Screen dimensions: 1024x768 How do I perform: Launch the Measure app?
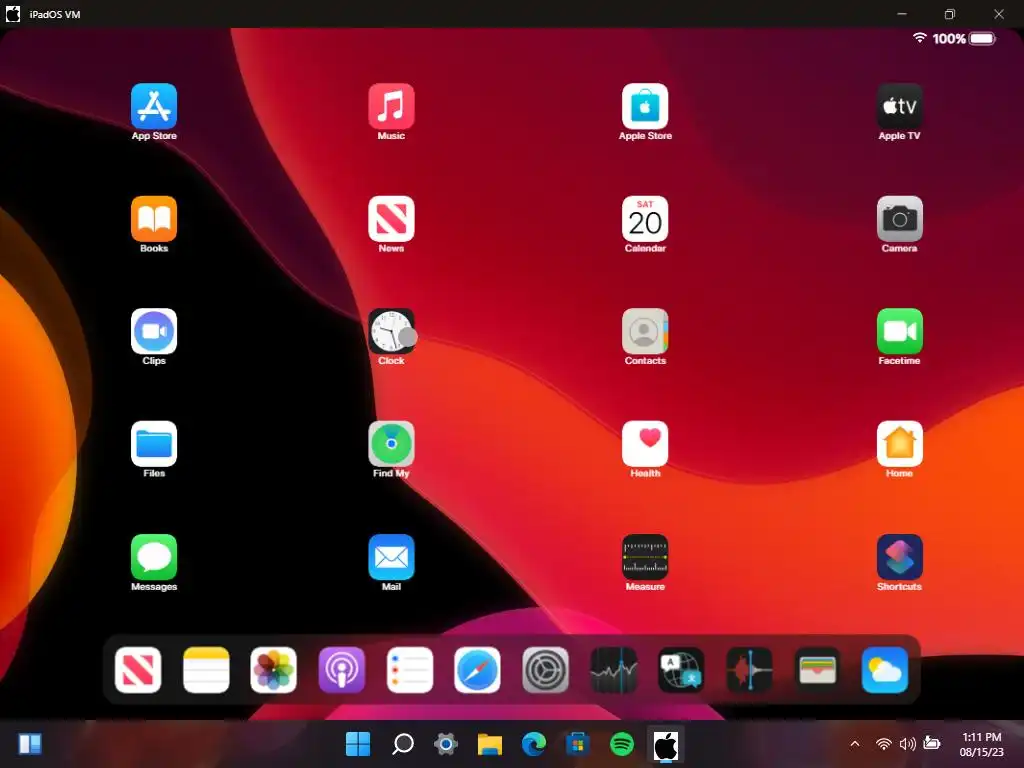tap(645, 557)
